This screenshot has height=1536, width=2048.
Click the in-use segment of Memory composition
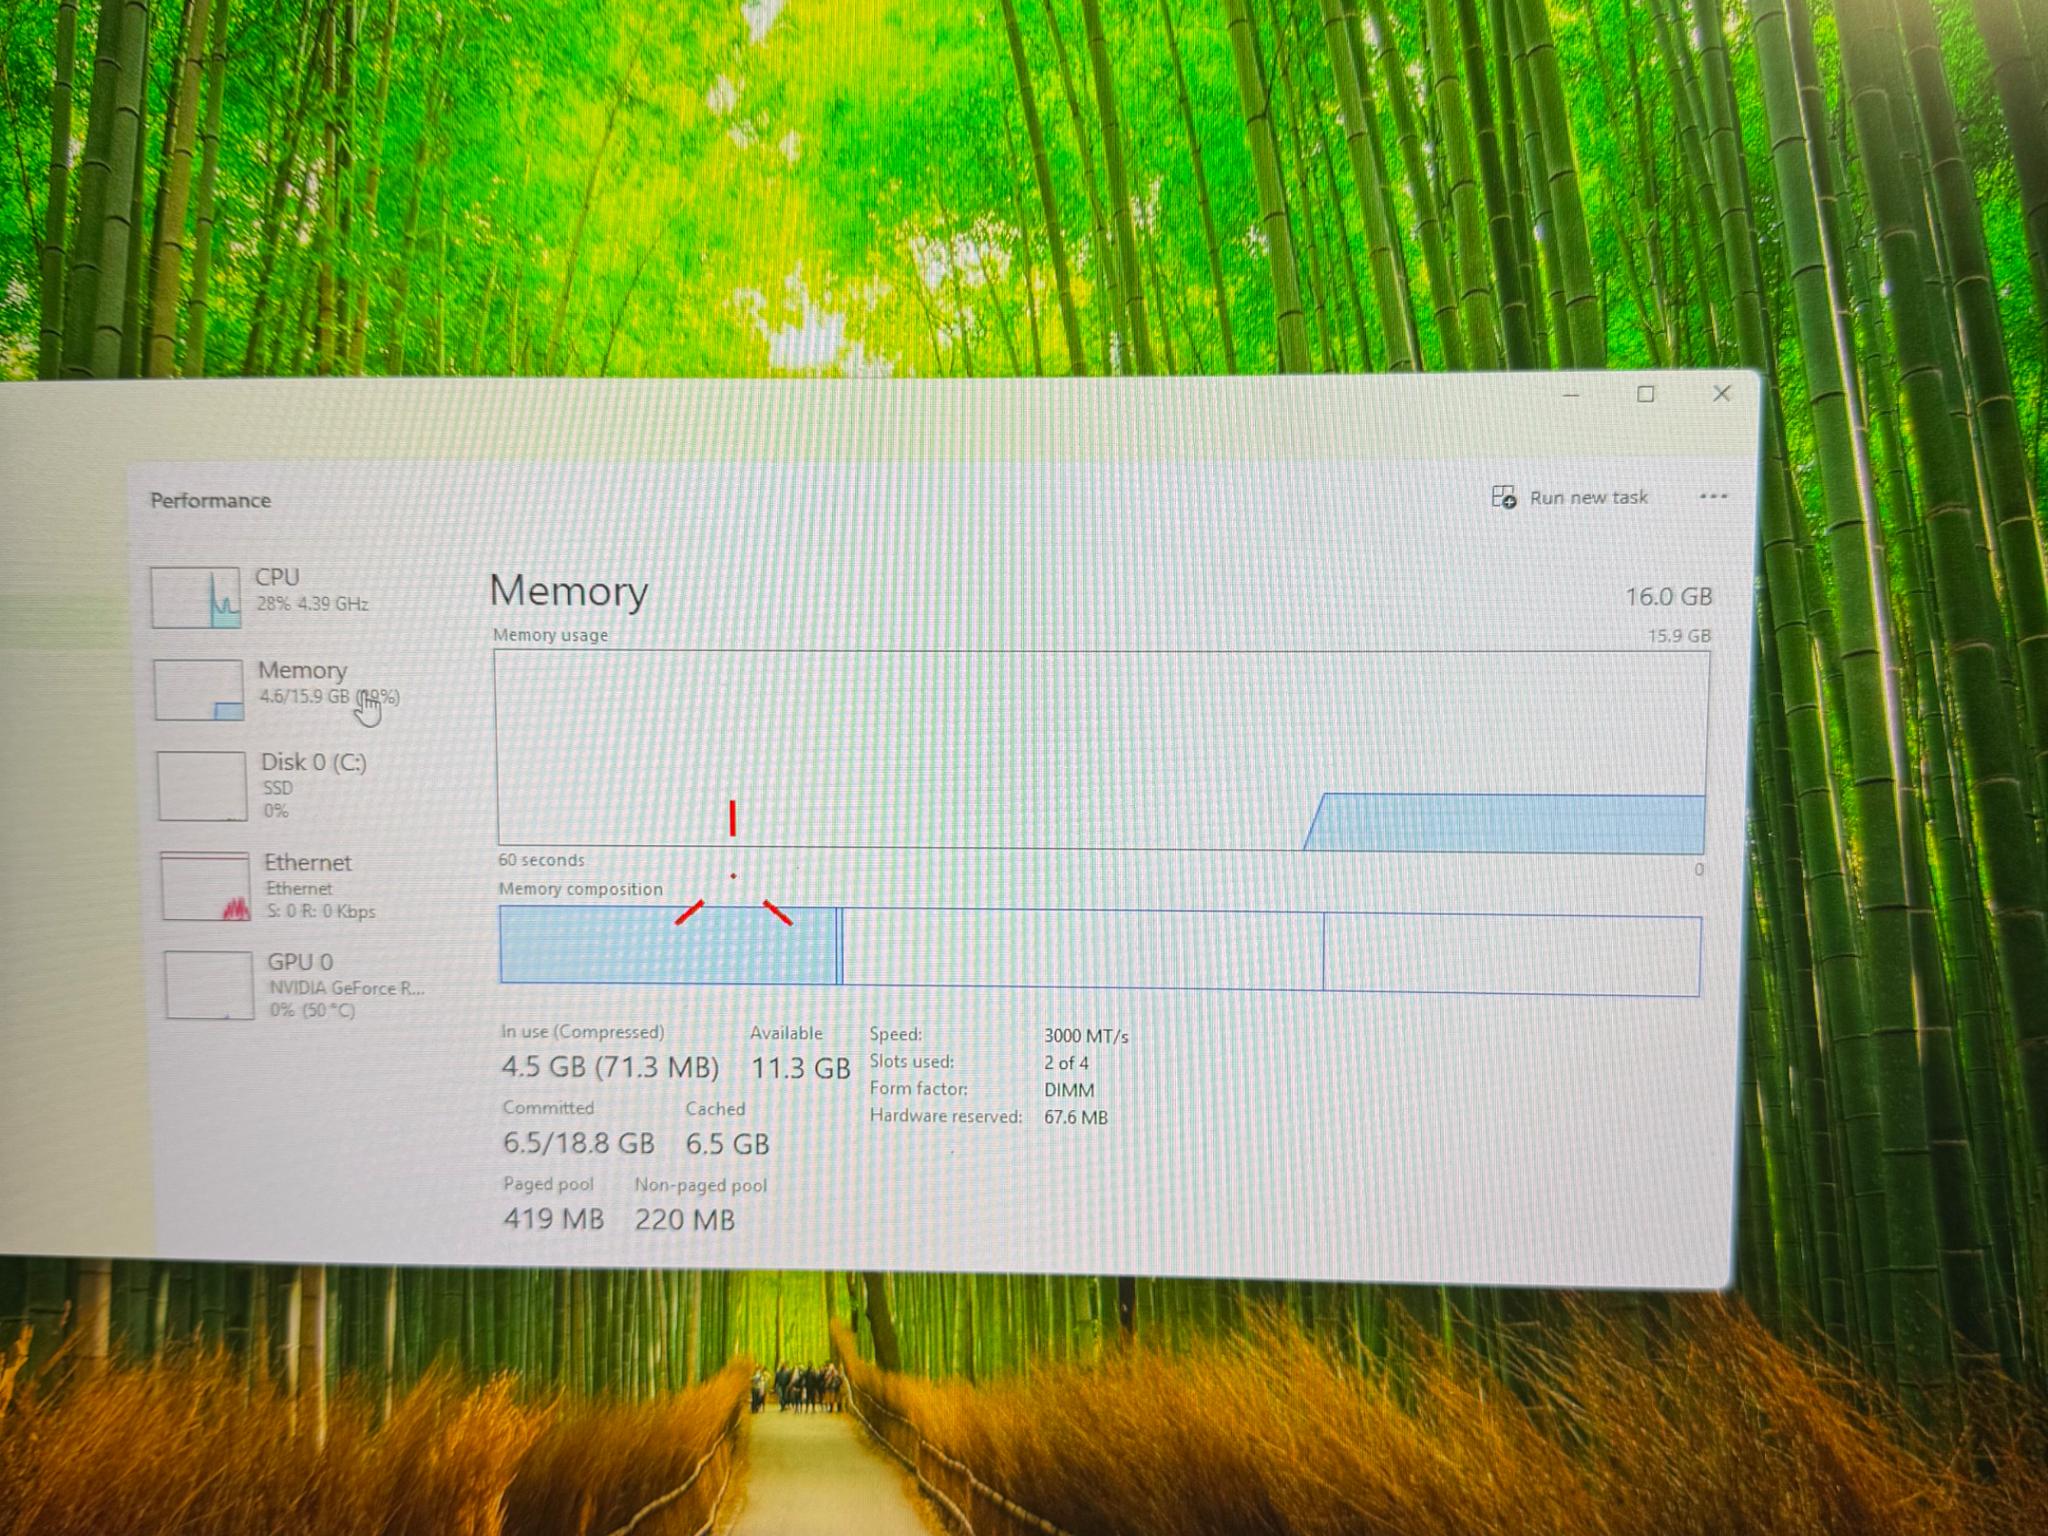(x=667, y=945)
